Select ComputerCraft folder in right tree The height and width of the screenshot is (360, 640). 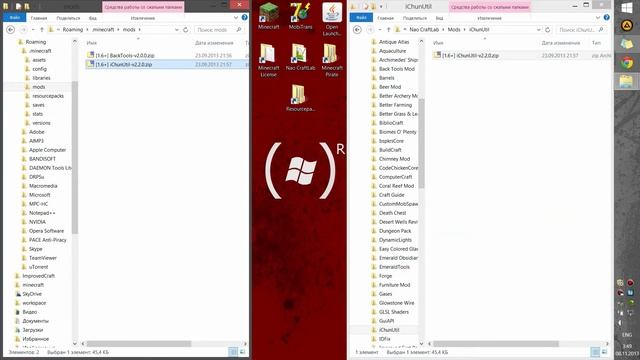pyautogui.click(x=395, y=177)
